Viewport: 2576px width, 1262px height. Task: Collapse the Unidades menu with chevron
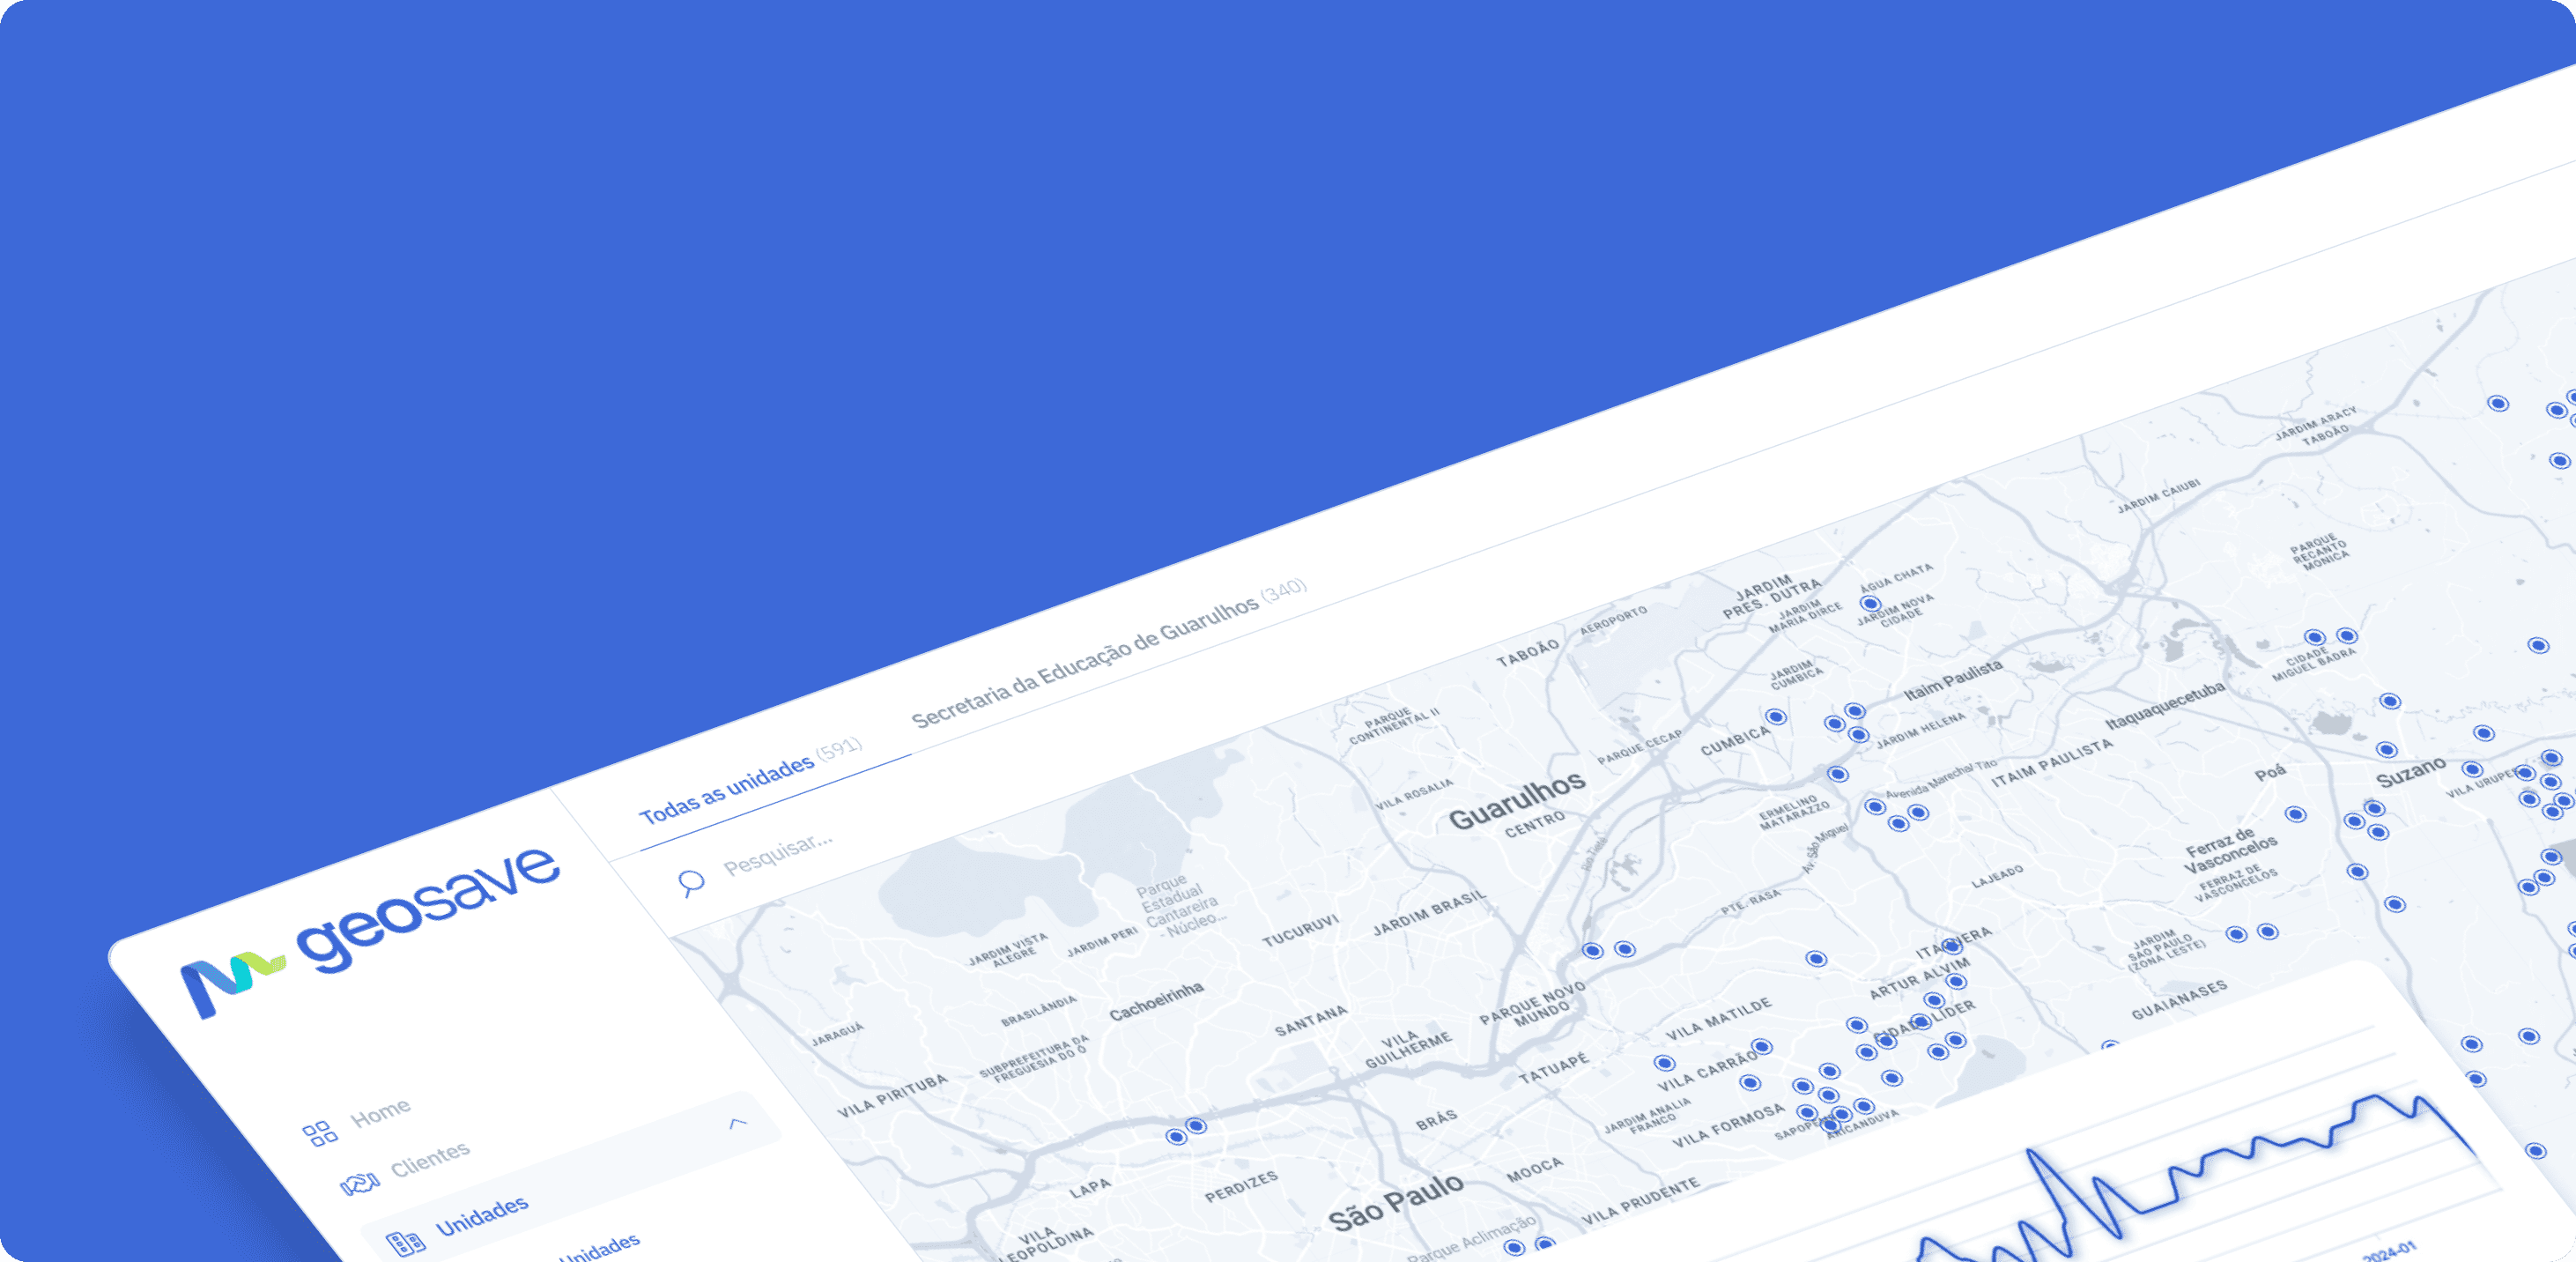coord(738,1123)
